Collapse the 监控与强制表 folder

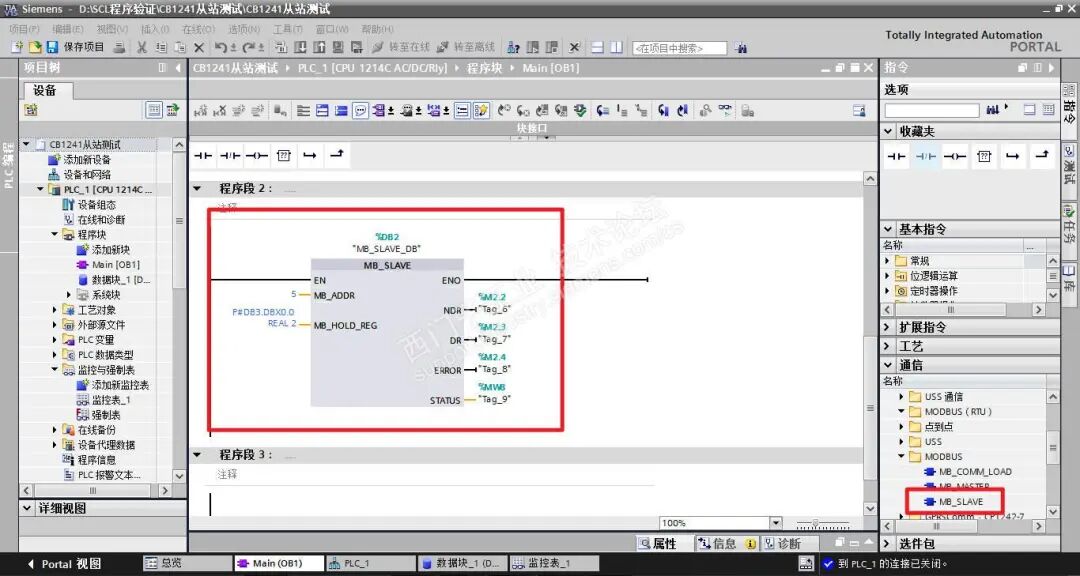54,369
